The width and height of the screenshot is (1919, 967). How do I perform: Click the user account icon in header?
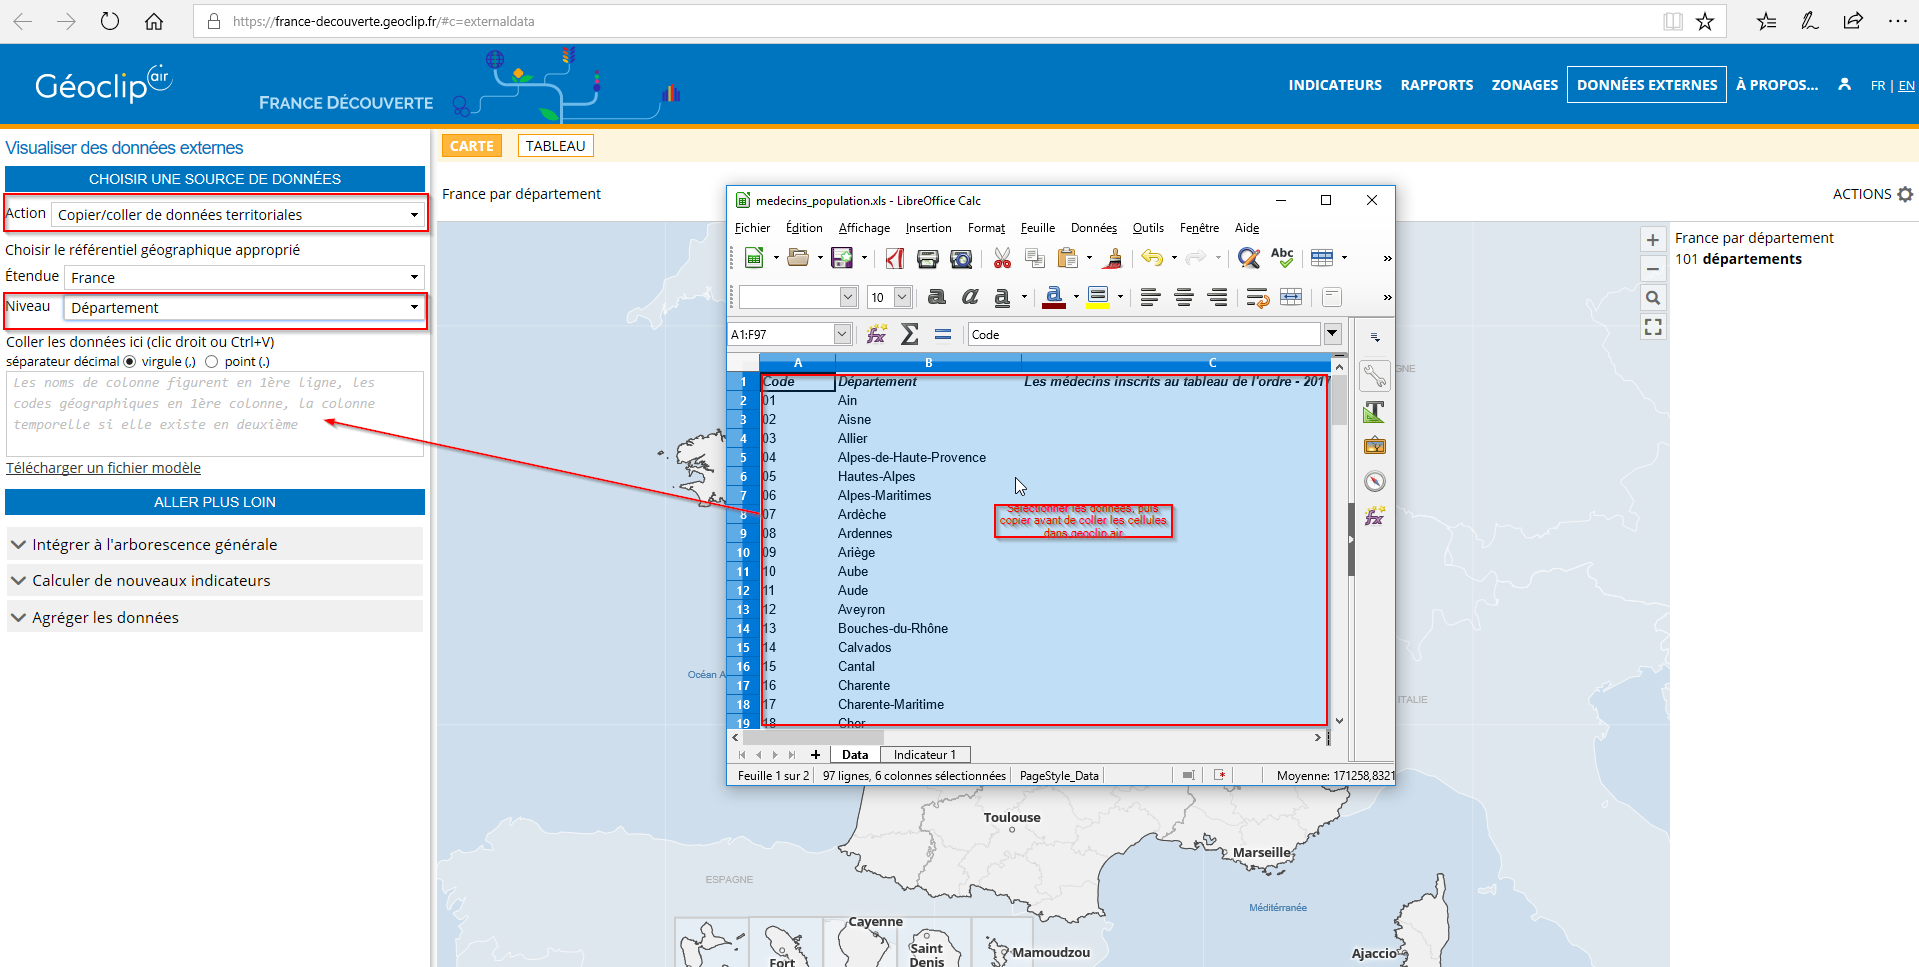[1844, 85]
